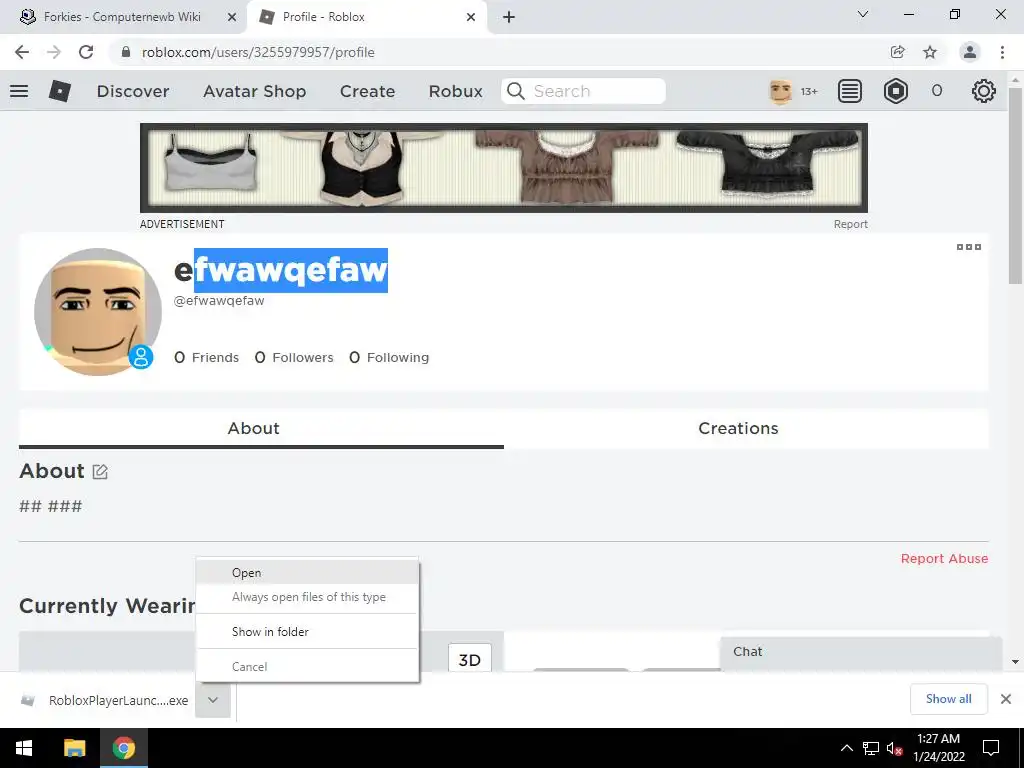The width and height of the screenshot is (1024, 768).
Task: Click the site lock icon in address bar
Action: [x=126, y=52]
